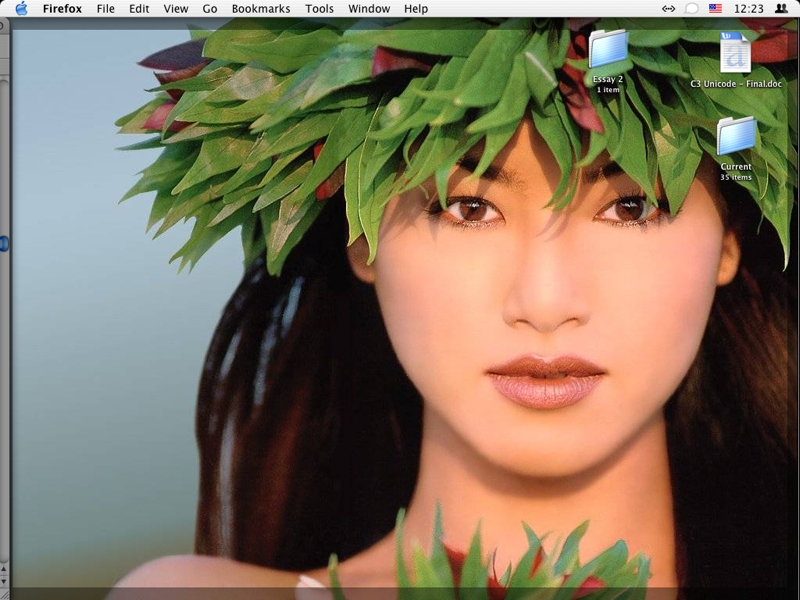Open the iChat speech bubble status menu

tap(691, 9)
